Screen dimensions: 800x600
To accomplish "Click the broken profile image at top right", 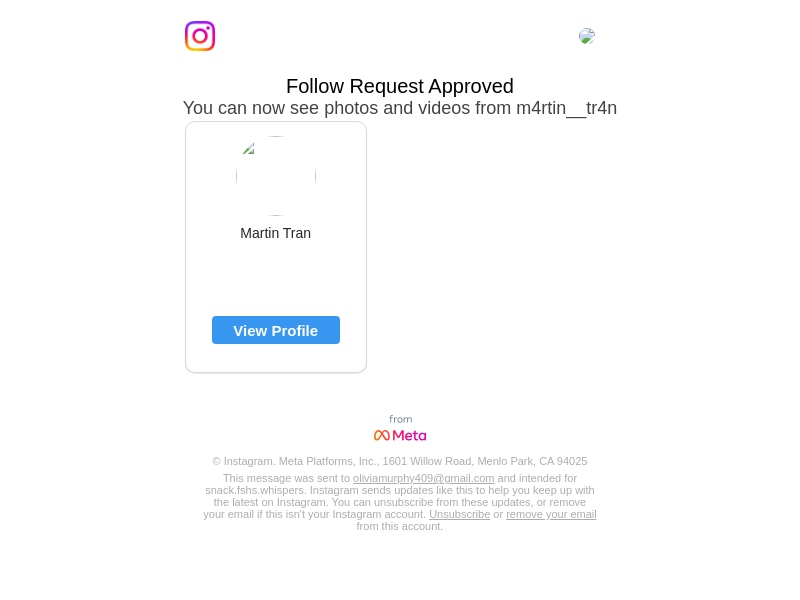I will [587, 36].
